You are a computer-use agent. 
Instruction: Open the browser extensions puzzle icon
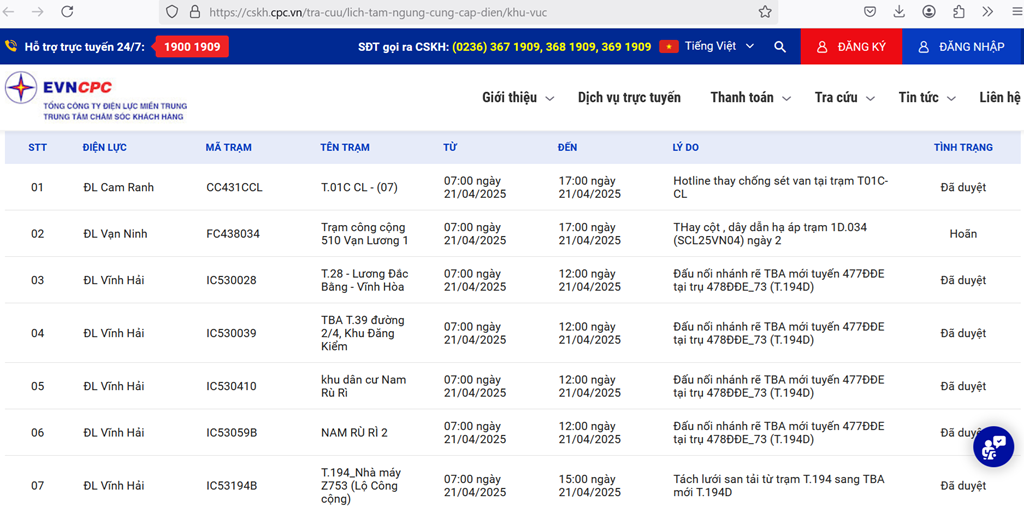pyautogui.click(x=959, y=12)
